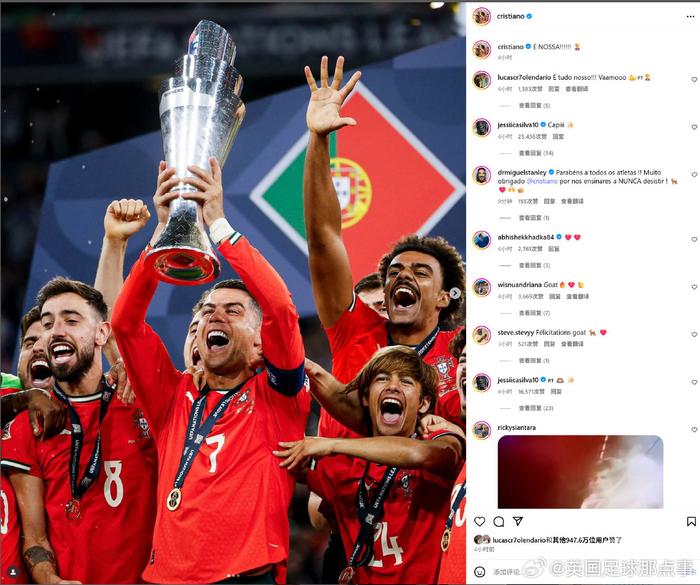The height and width of the screenshot is (585, 700).
Task: Expand replies under abhishekkhadka84's comment
Action: coord(534,265)
